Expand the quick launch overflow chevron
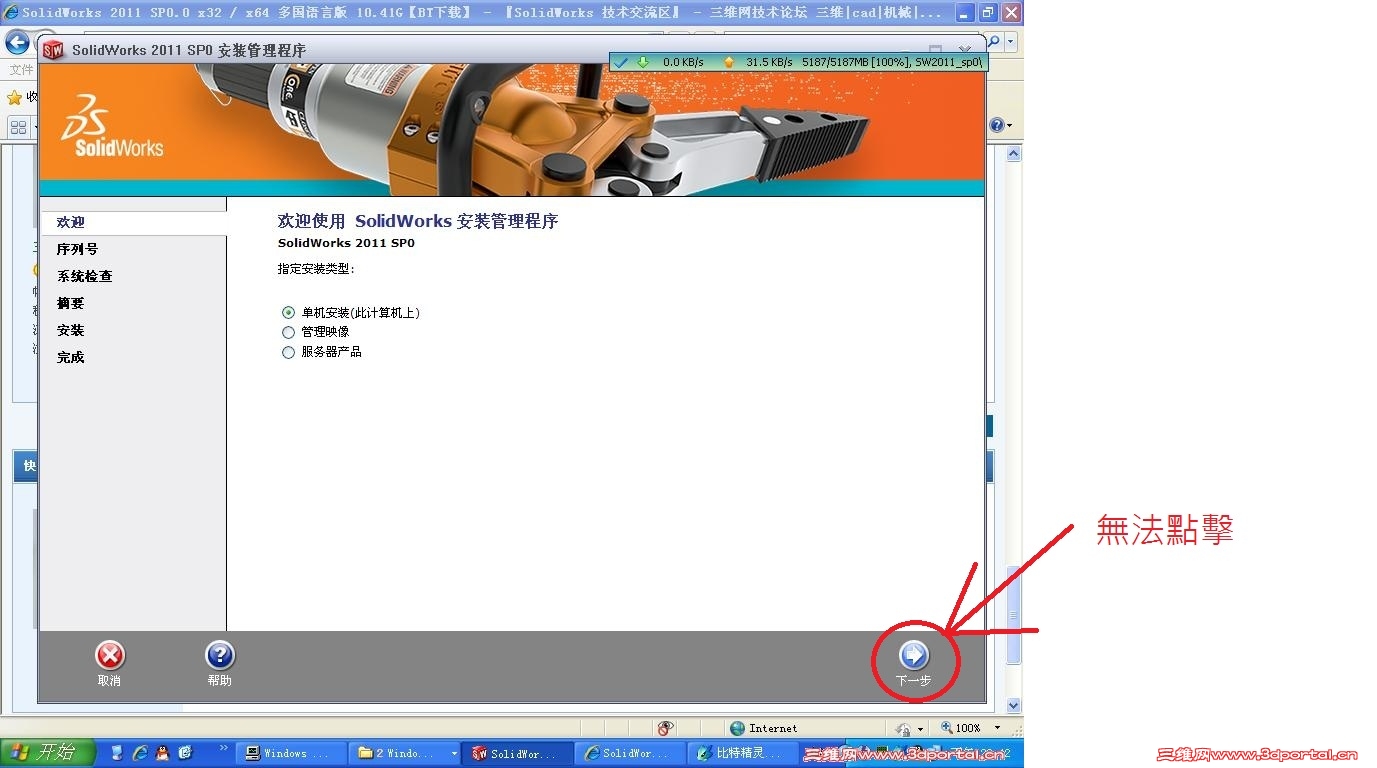The image size is (1377, 768). [223, 748]
